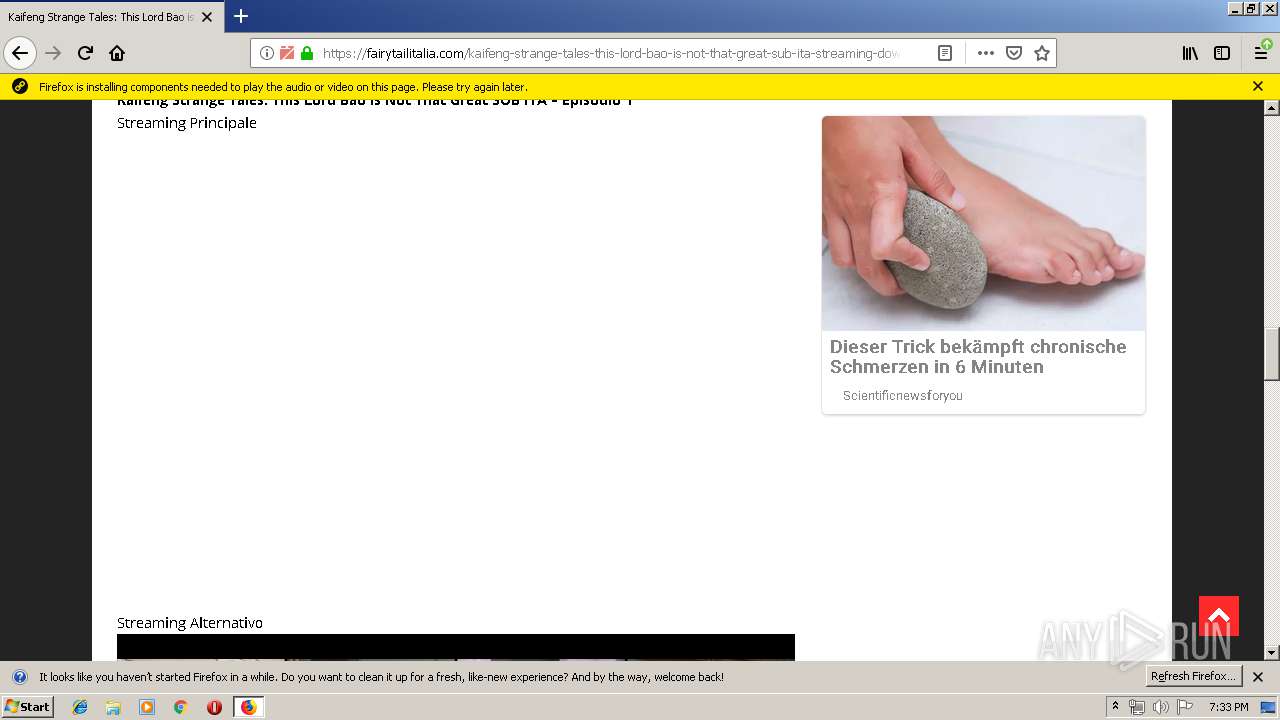The image size is (1280, 720).
Task: Close the Kaifeng Strange Tales tab
Action: (207, 17)
